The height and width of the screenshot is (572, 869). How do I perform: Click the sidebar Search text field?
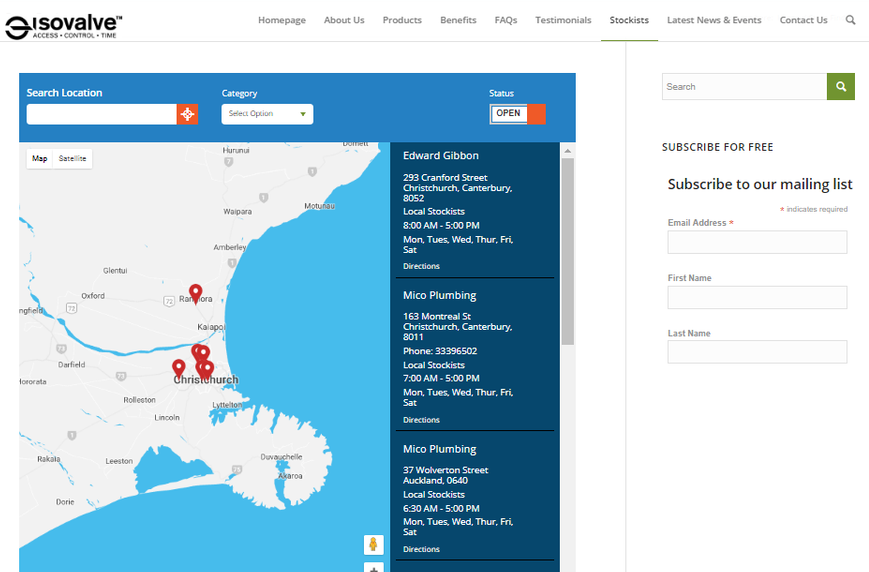coord(744,86)
